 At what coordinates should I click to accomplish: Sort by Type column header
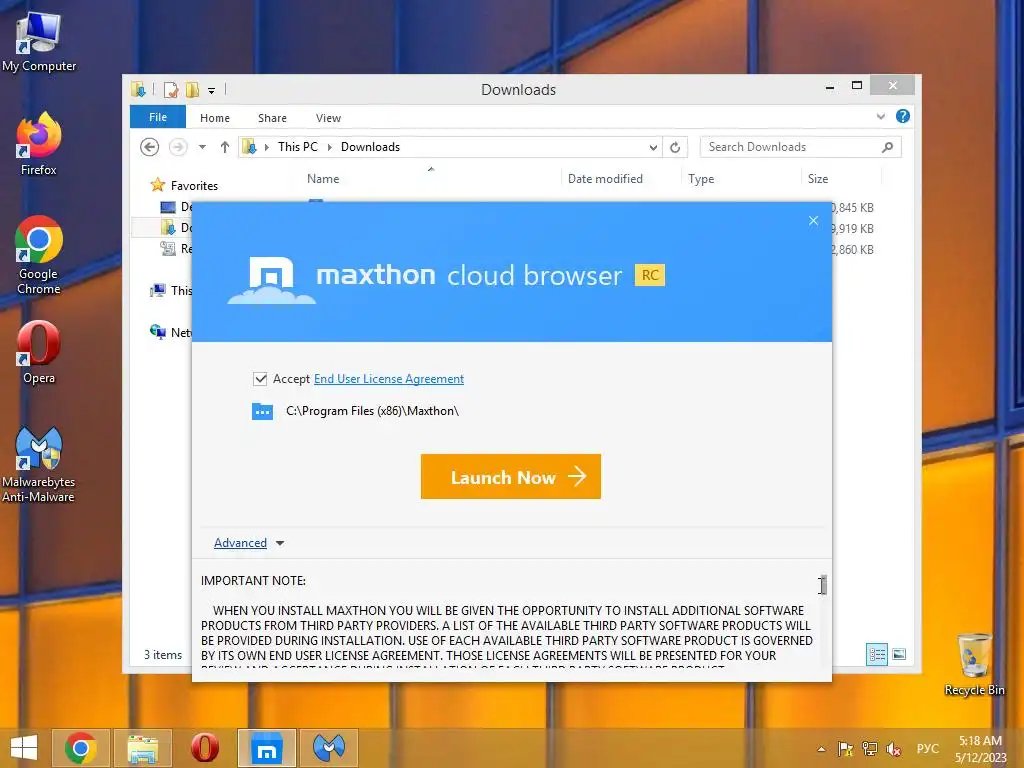[x=701, y=179]
